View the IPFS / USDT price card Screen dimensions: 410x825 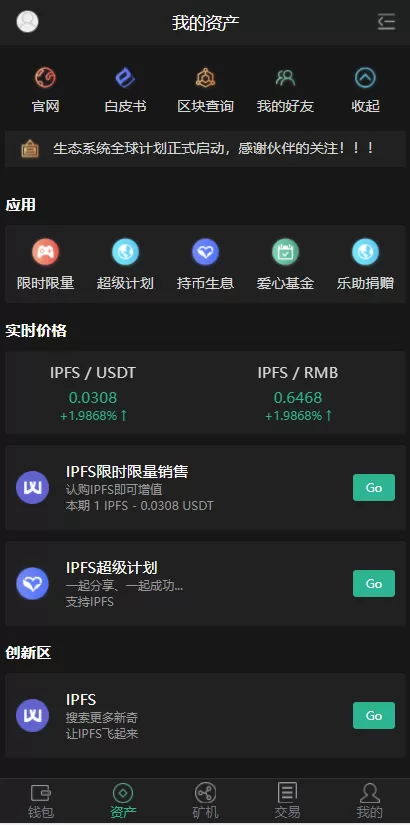(x=93, y=393)
